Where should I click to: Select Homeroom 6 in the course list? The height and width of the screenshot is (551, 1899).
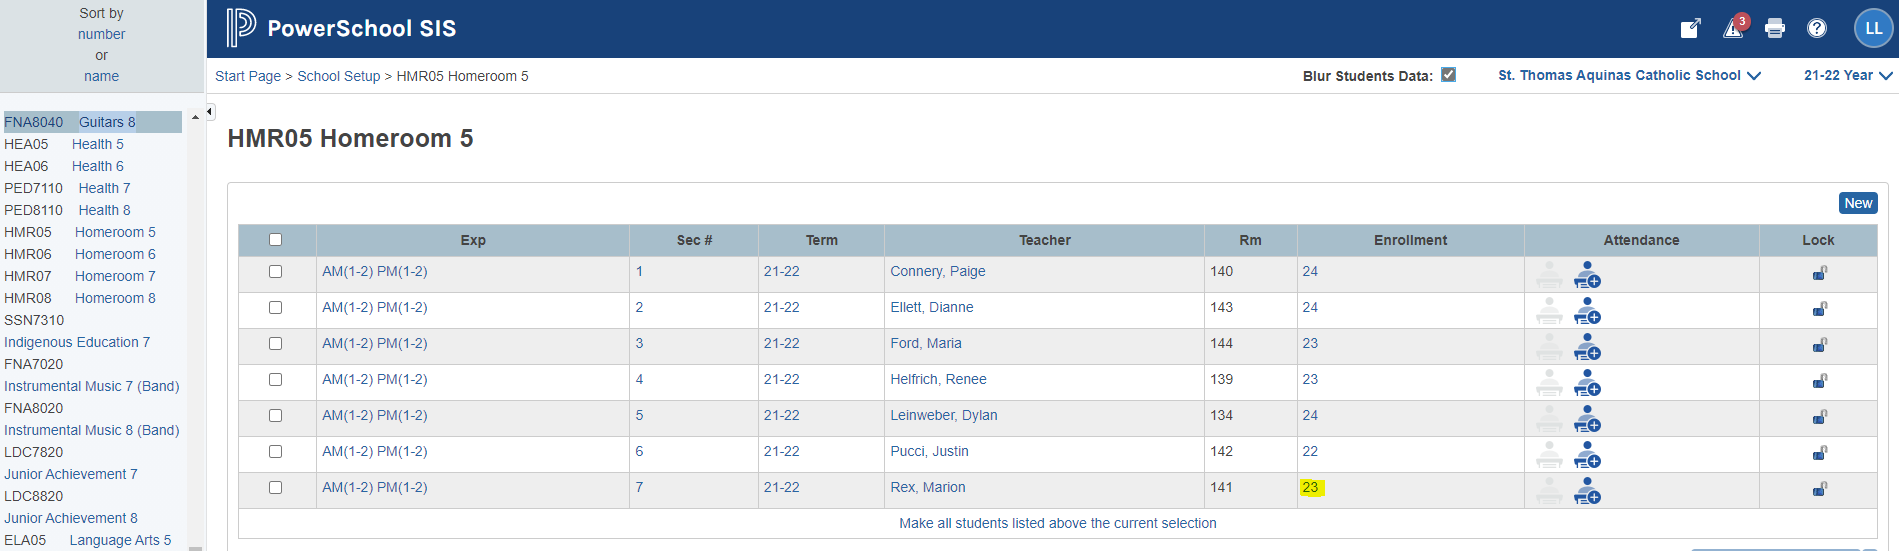pos(115,254)
